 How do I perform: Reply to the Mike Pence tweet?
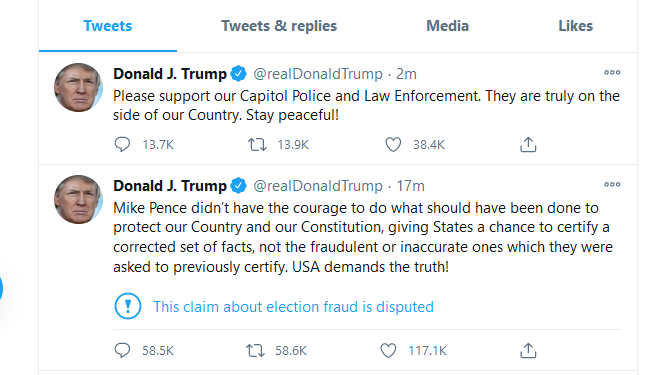pos(122,350)
